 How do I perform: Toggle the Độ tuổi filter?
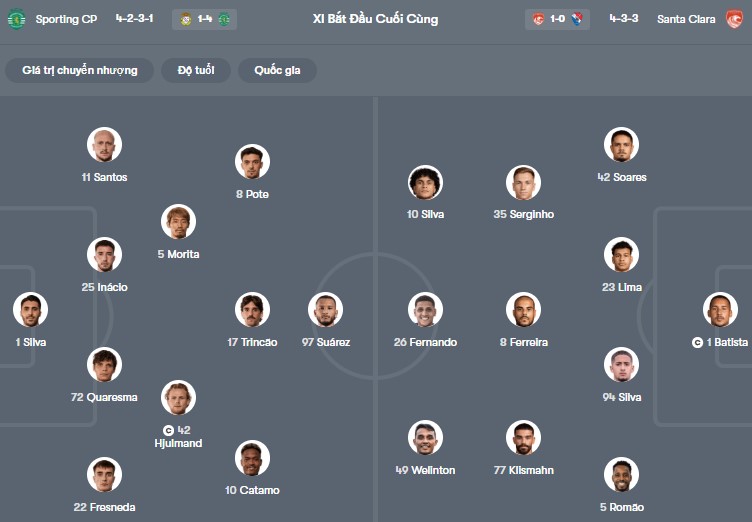(x=196, y=70)
